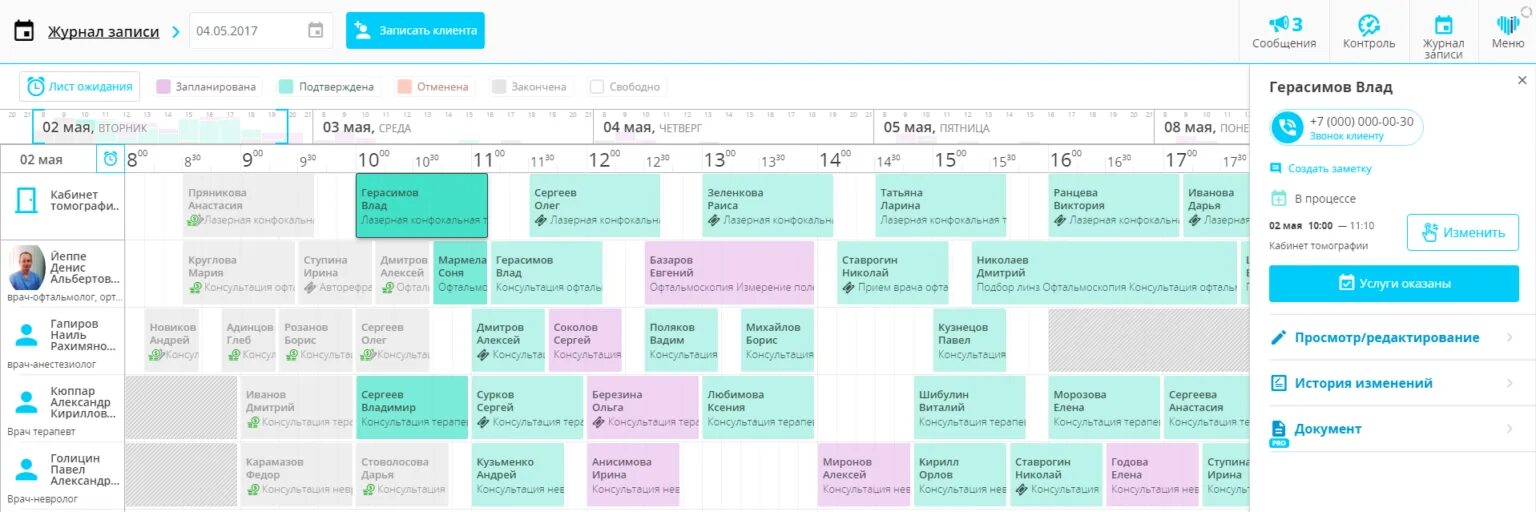Click the Звонок клиенту link

pos(1346,136)
